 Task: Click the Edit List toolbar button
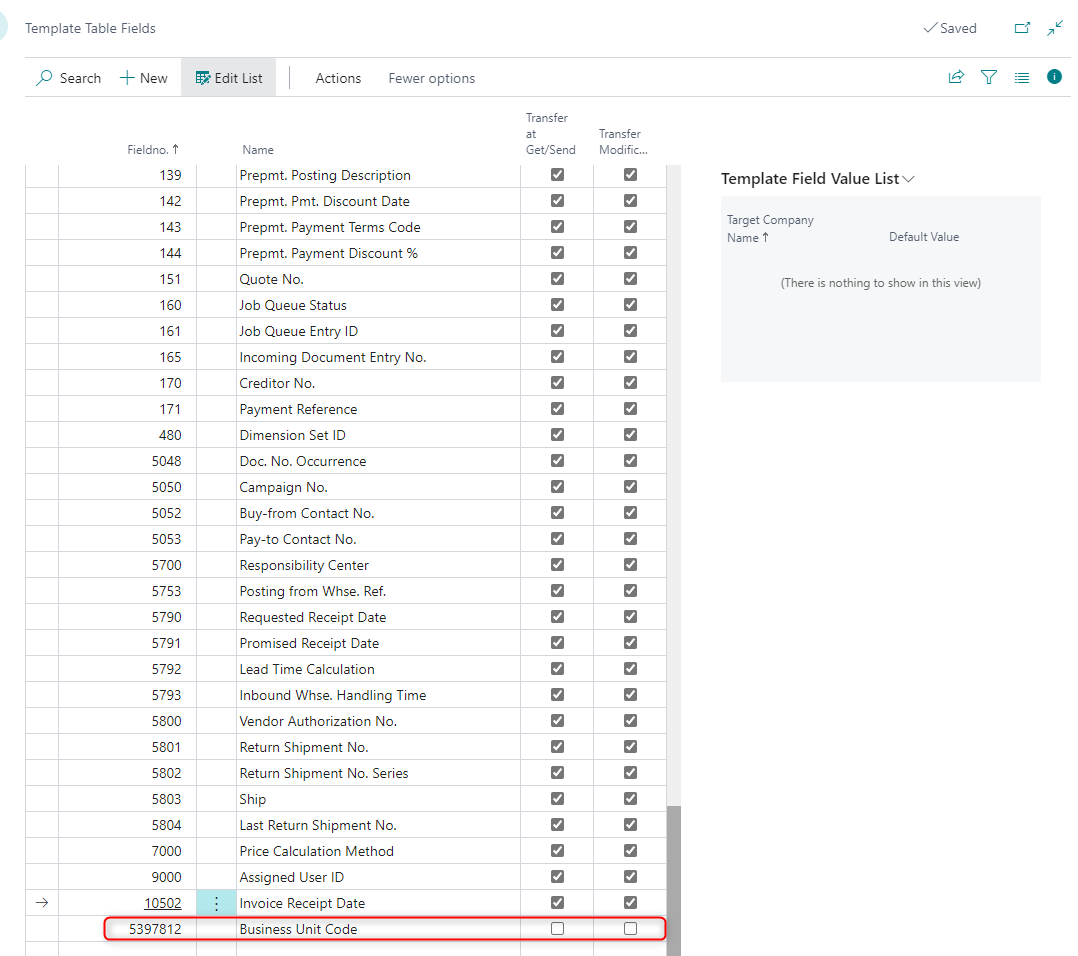[x=228, y=77]
